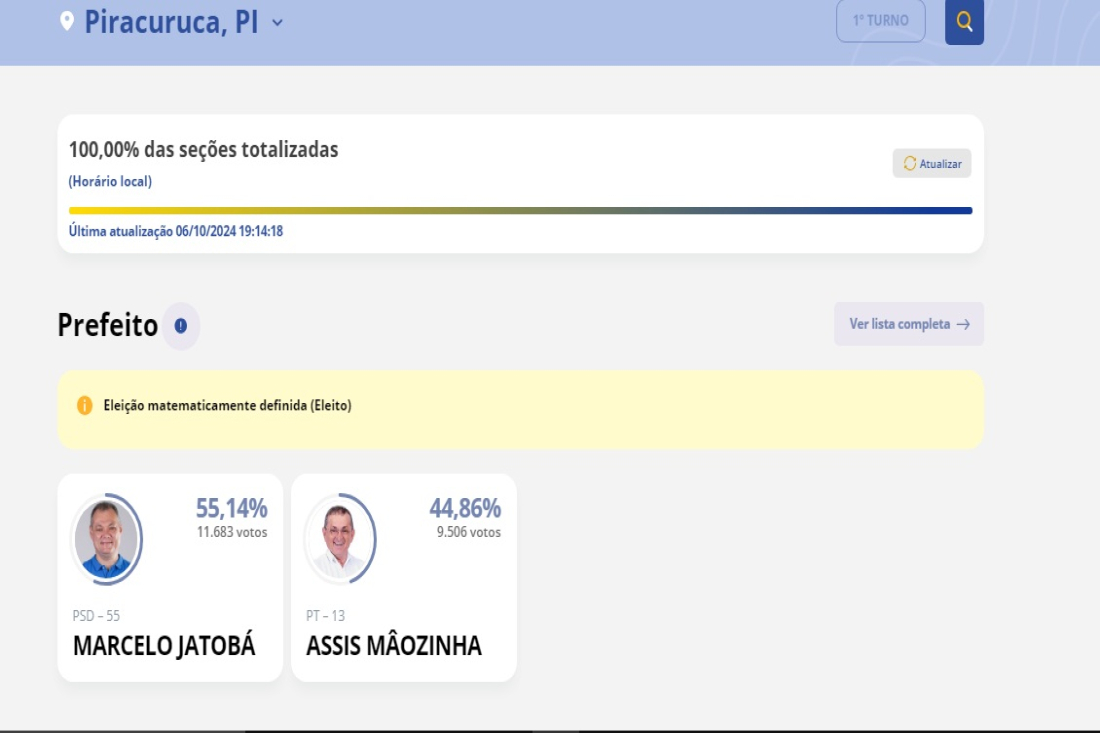This screenshot has height=733, width=1100.
Task: Click the totalization progress bar
Action: coord(521,210)
